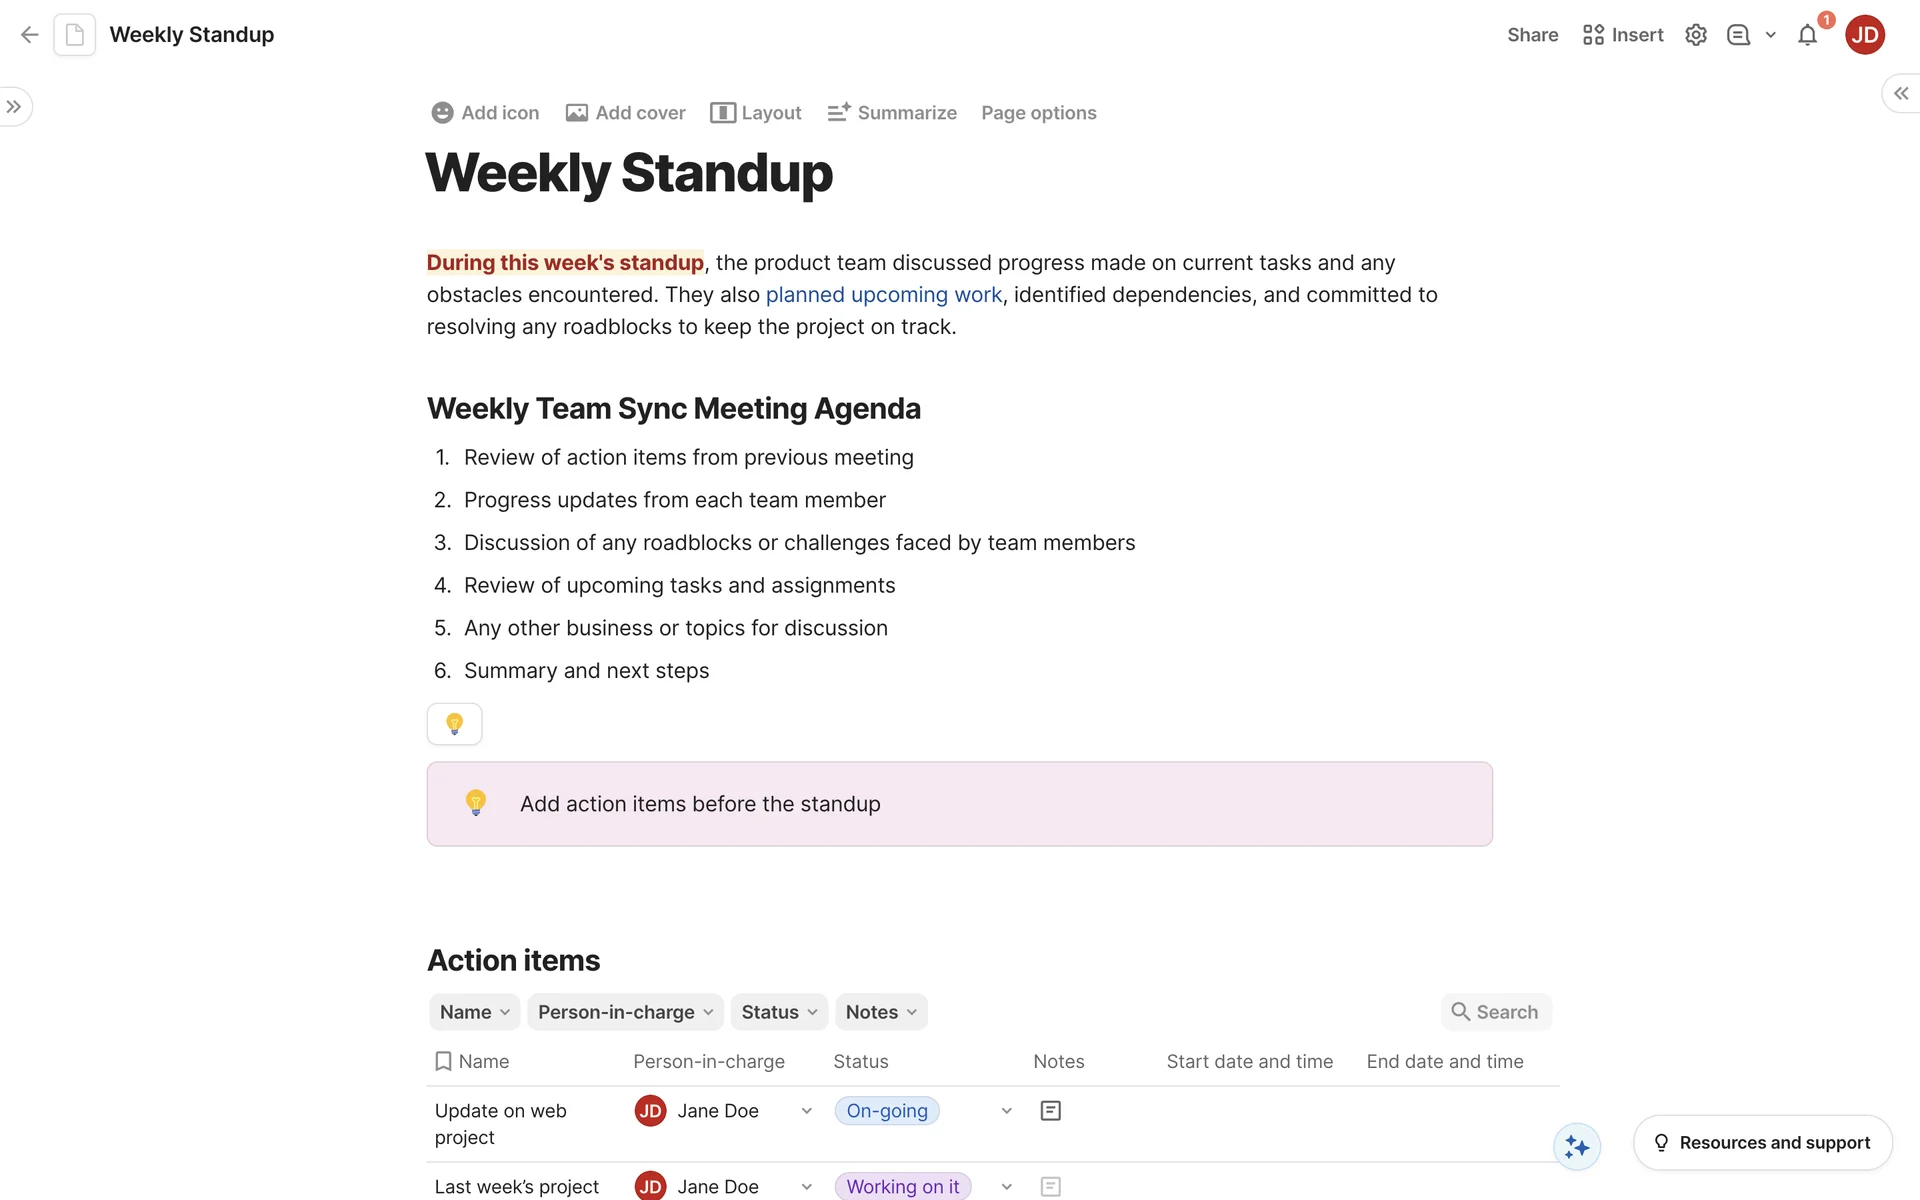1920x1200 pixels.
Task: Open the Insert panel
Action: pos(1621,34)
